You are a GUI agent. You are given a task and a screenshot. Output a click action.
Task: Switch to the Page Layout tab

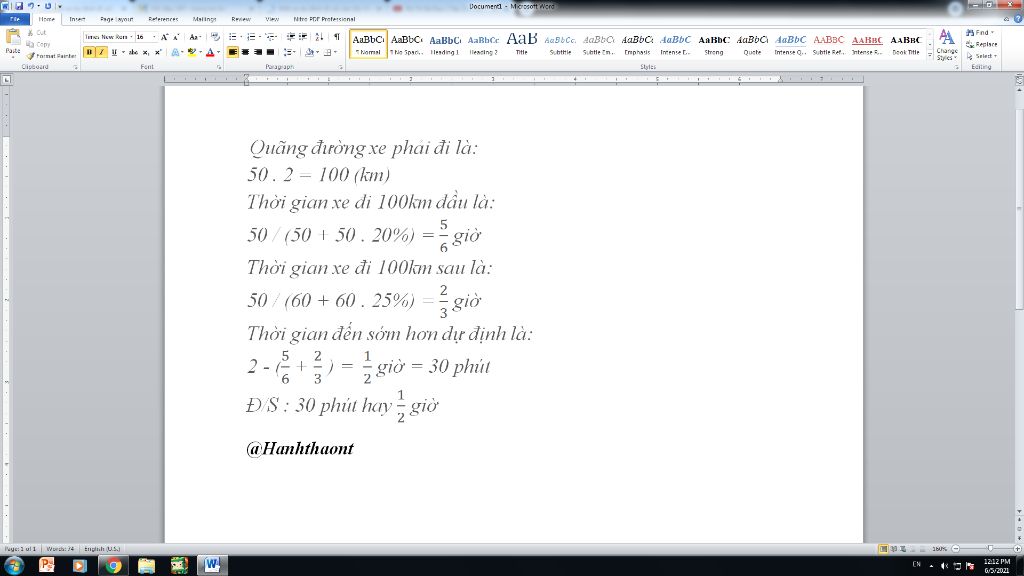[117, 19]
